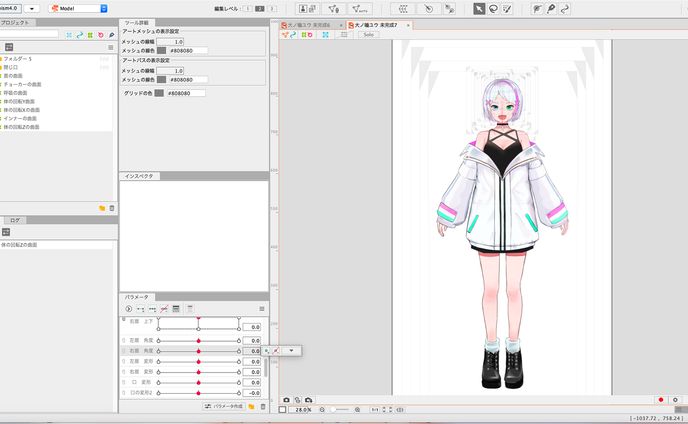The width and height of the screenshot is (688, 424).
Task: Click the red rotation icon in the project panel
Action: 101,35
